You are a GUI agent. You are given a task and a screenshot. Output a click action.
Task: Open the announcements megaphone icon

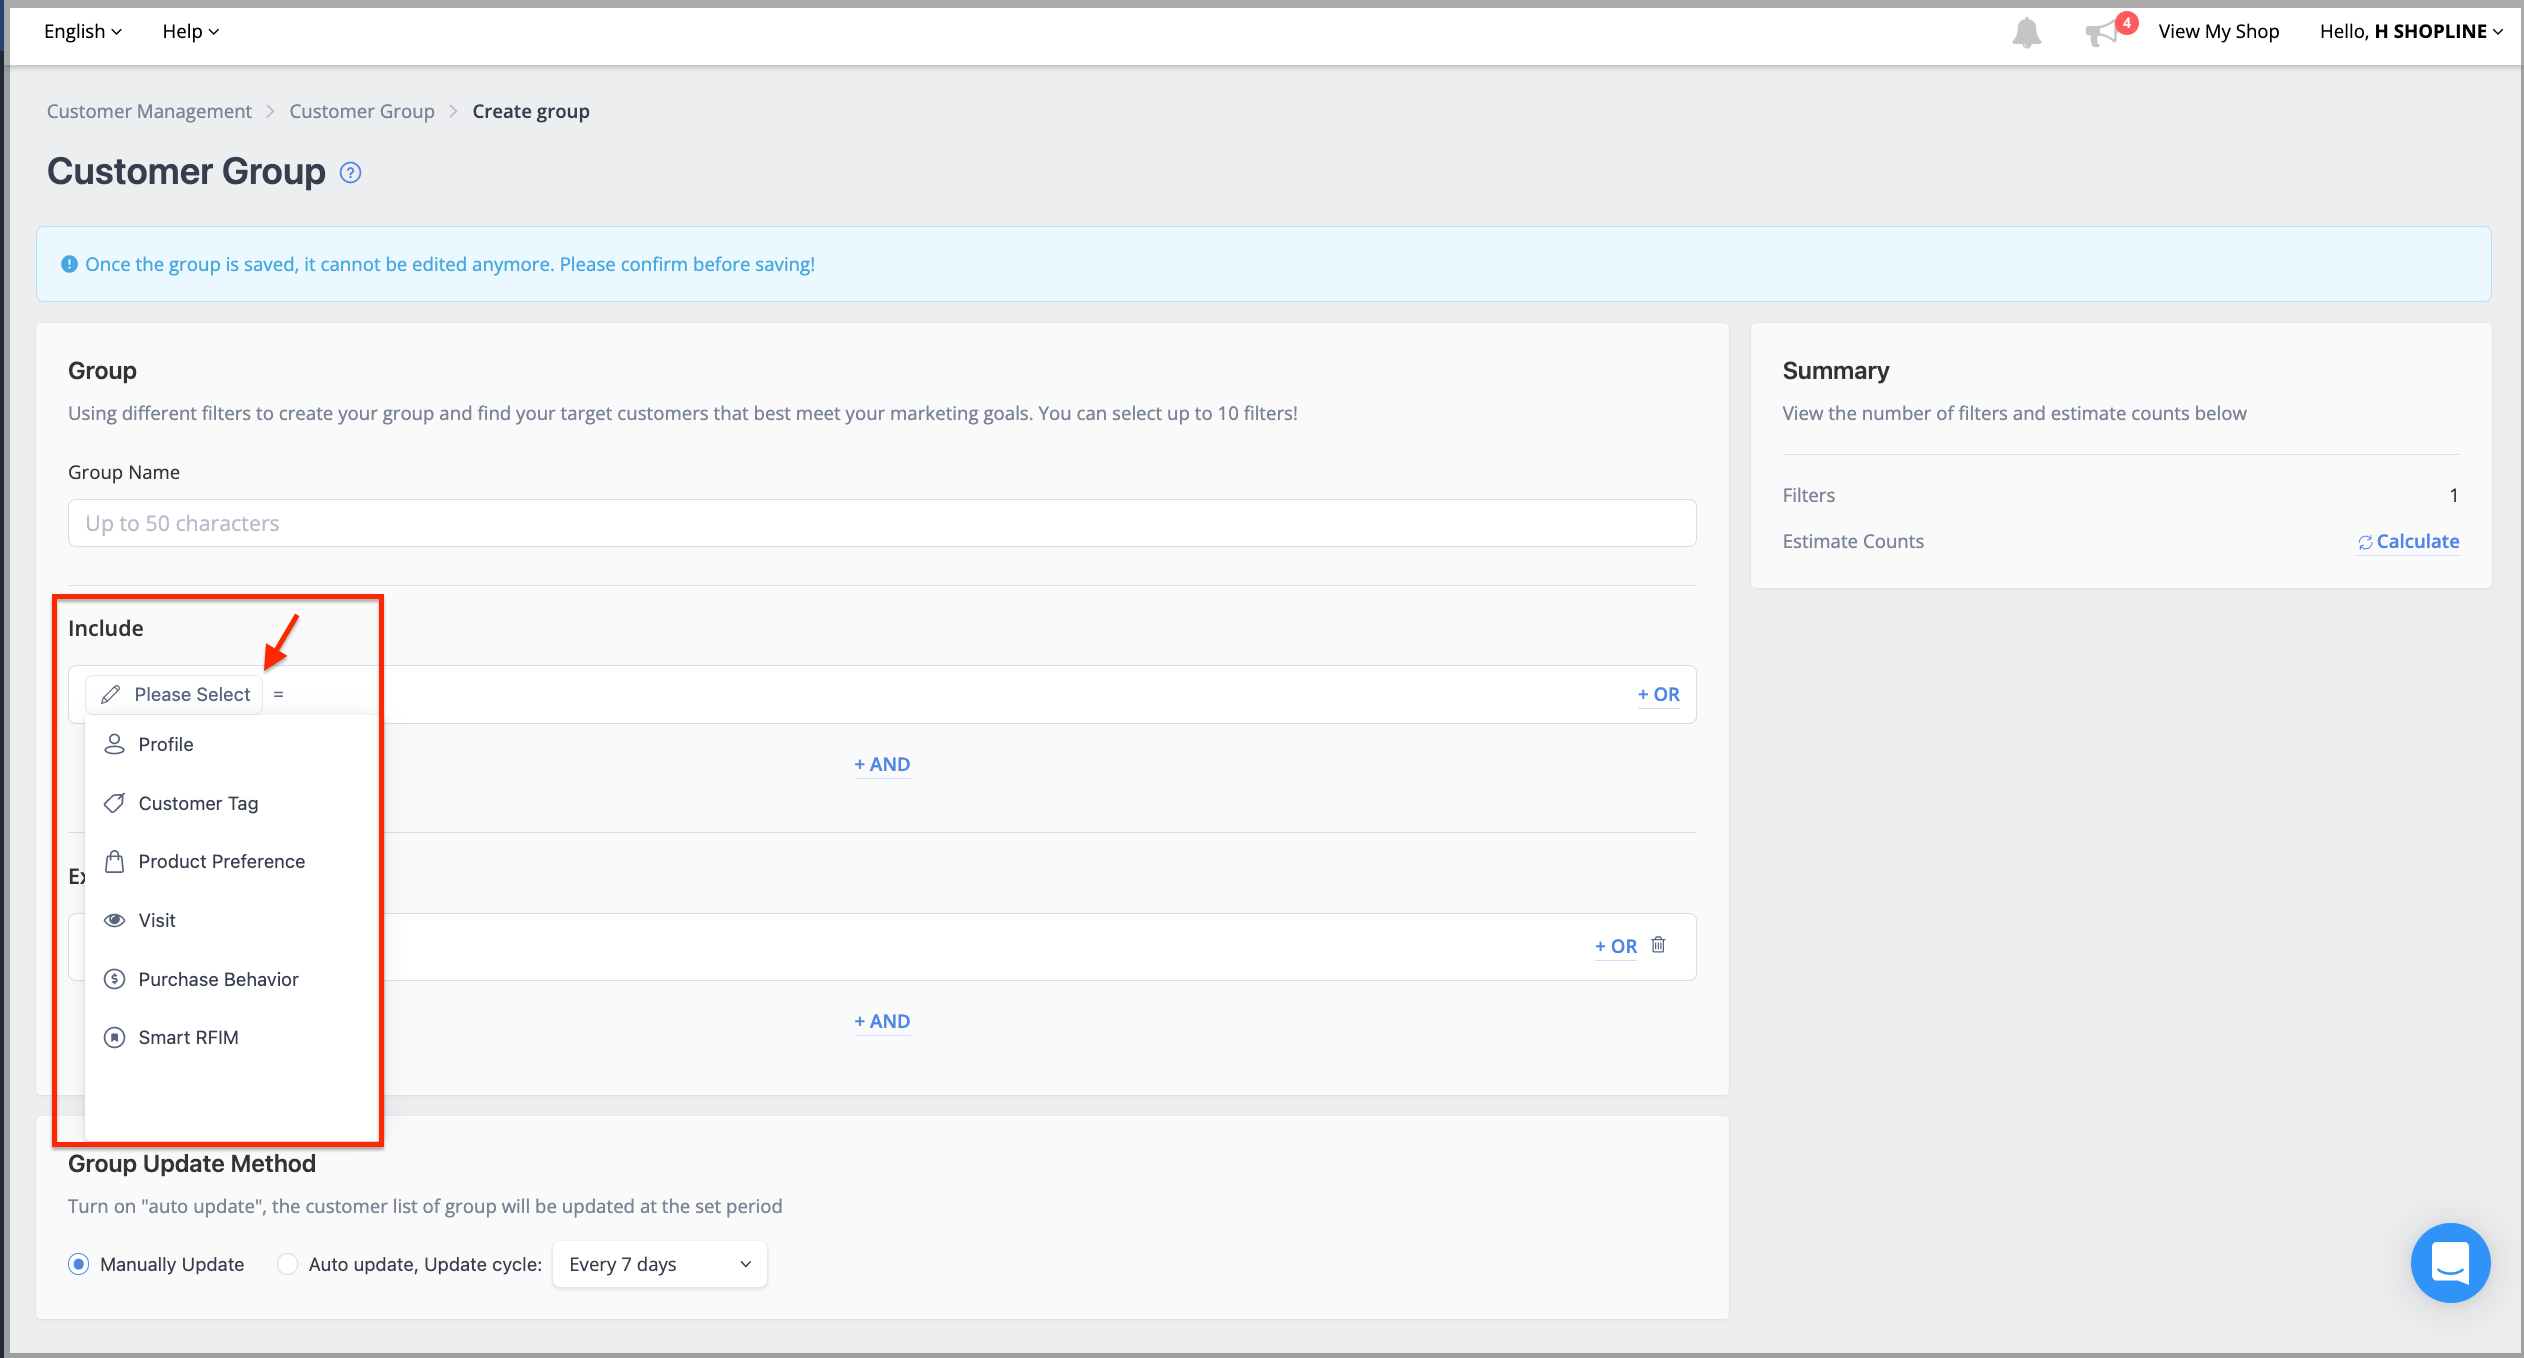[2103, 33]
